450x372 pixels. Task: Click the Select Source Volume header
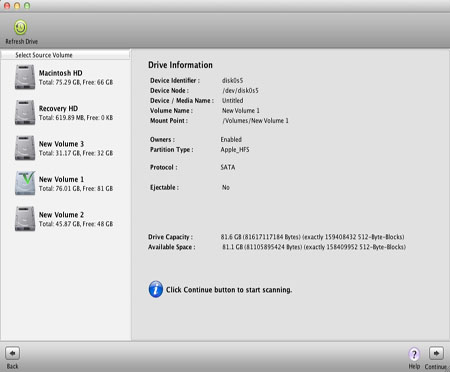[65, 55]
